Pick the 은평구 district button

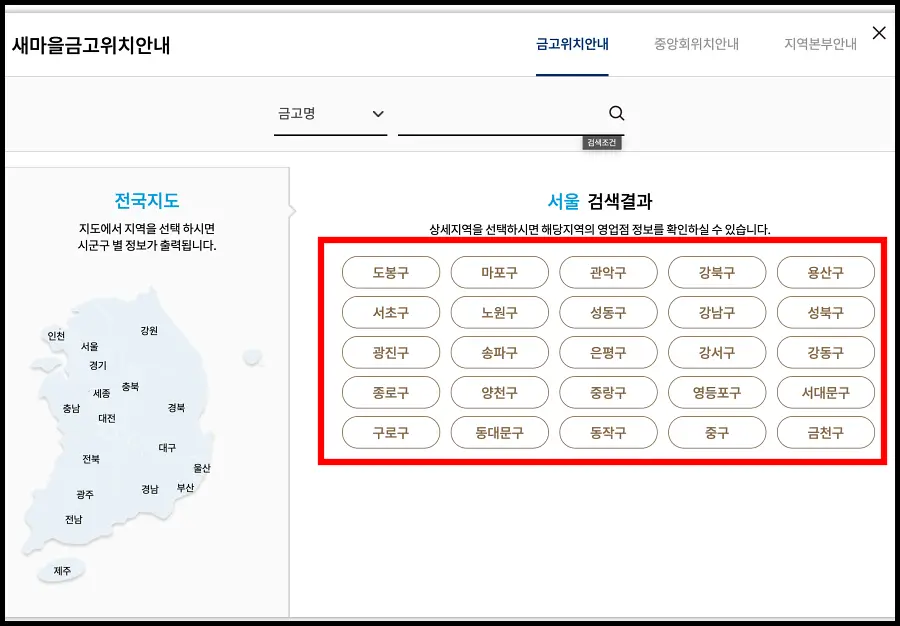608,352
